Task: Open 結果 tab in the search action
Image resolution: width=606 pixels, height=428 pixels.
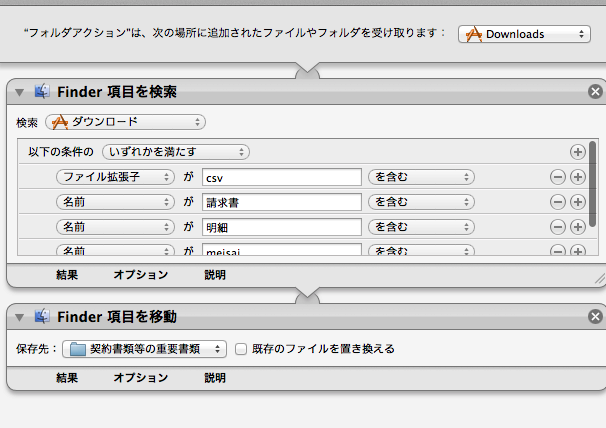Action: point(68,274)
